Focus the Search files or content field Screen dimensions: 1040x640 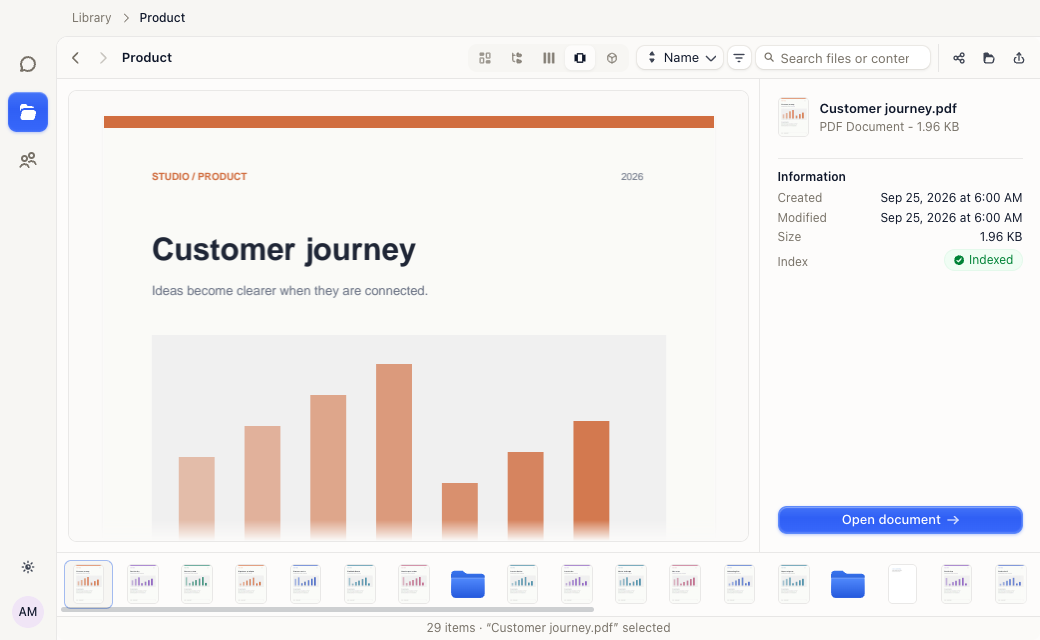tap(843, 58)
